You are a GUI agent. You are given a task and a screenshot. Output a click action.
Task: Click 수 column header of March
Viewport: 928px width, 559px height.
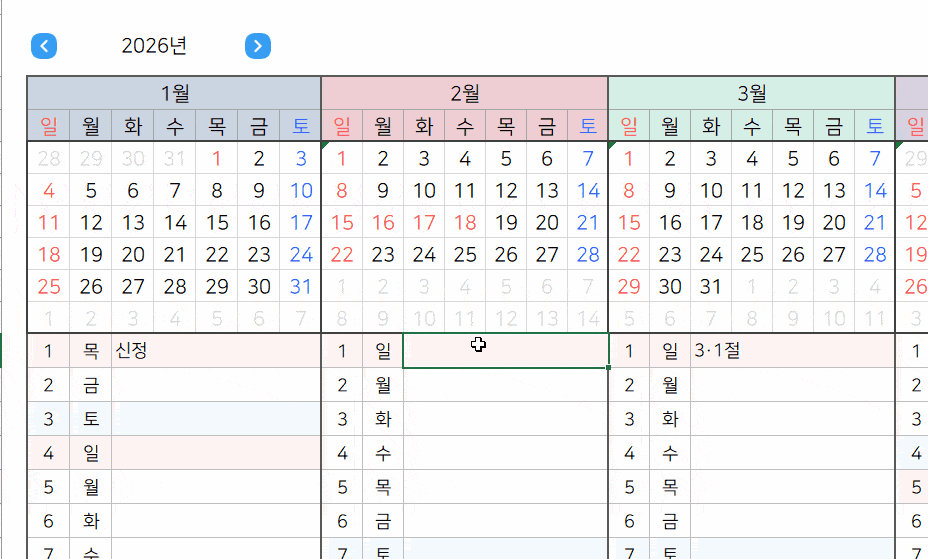pyautogui.click(x=752, y=125)
